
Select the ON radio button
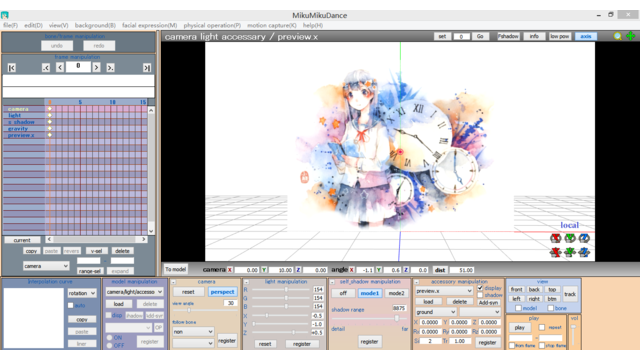[x=109, y=338]
